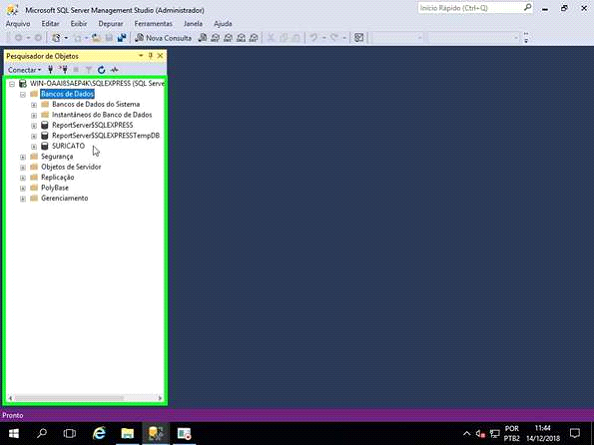The width and height of the screenshot is (595, 446).
Task: Open the New Project icon's dropdown arrow
Action: [66, 38]
